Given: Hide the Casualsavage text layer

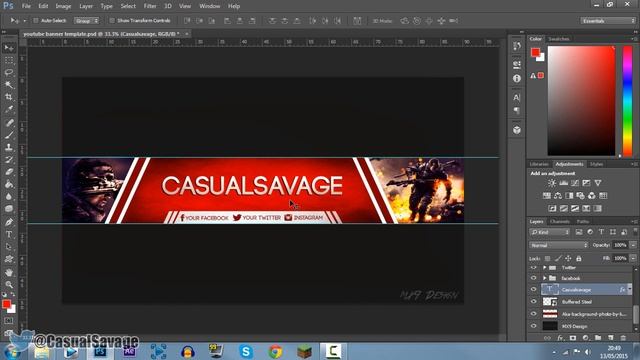Looking at the screenshot, I should 533,289.
